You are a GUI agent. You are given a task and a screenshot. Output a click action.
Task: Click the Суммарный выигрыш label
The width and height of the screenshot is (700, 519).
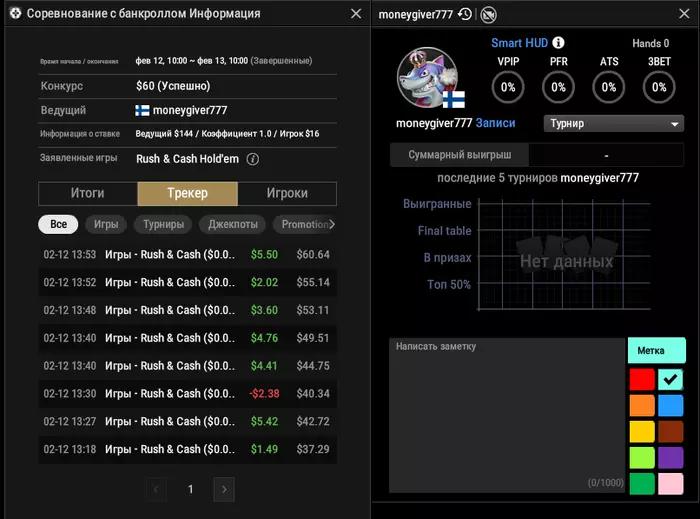(459, 155)
